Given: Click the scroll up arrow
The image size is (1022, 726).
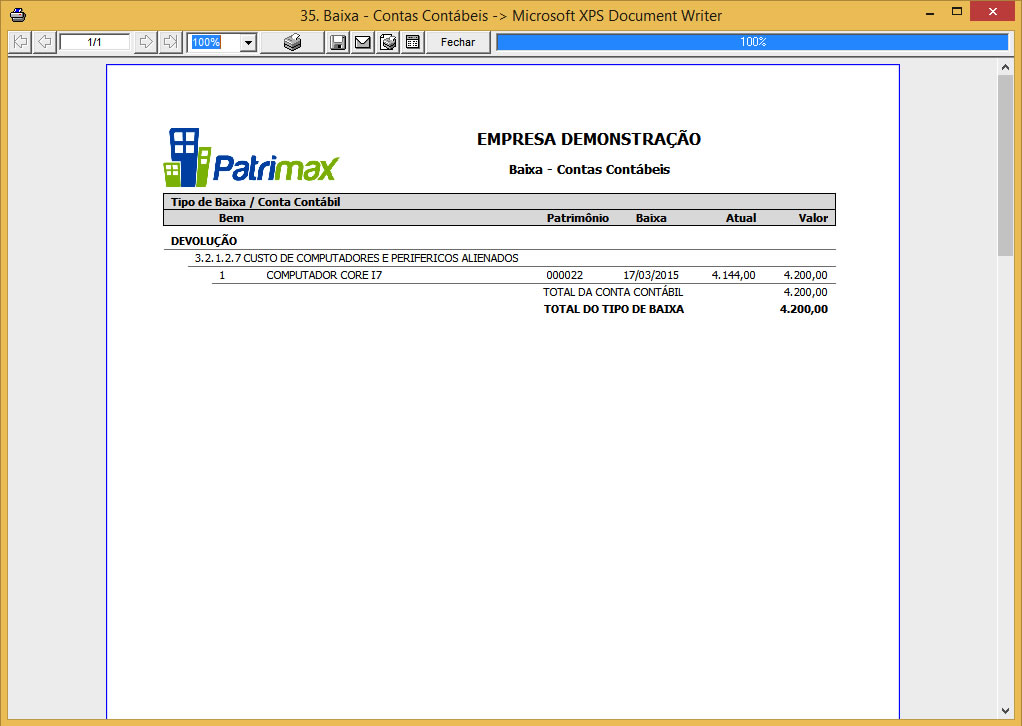Looking at the screenshot, I should click(1005, 67).
